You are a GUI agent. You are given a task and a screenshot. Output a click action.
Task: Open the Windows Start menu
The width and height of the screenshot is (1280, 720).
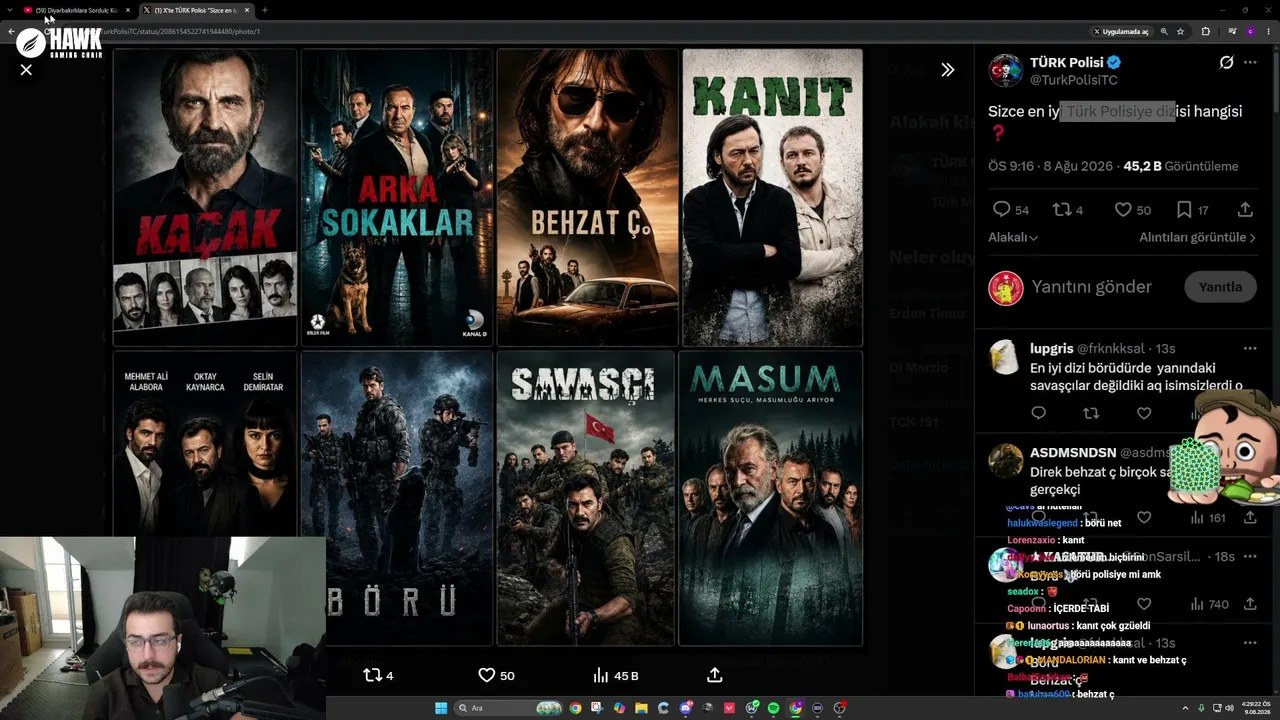point(441,708)
